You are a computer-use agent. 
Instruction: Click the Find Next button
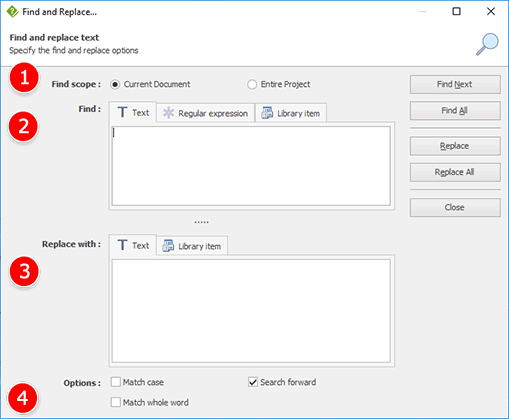455,84
